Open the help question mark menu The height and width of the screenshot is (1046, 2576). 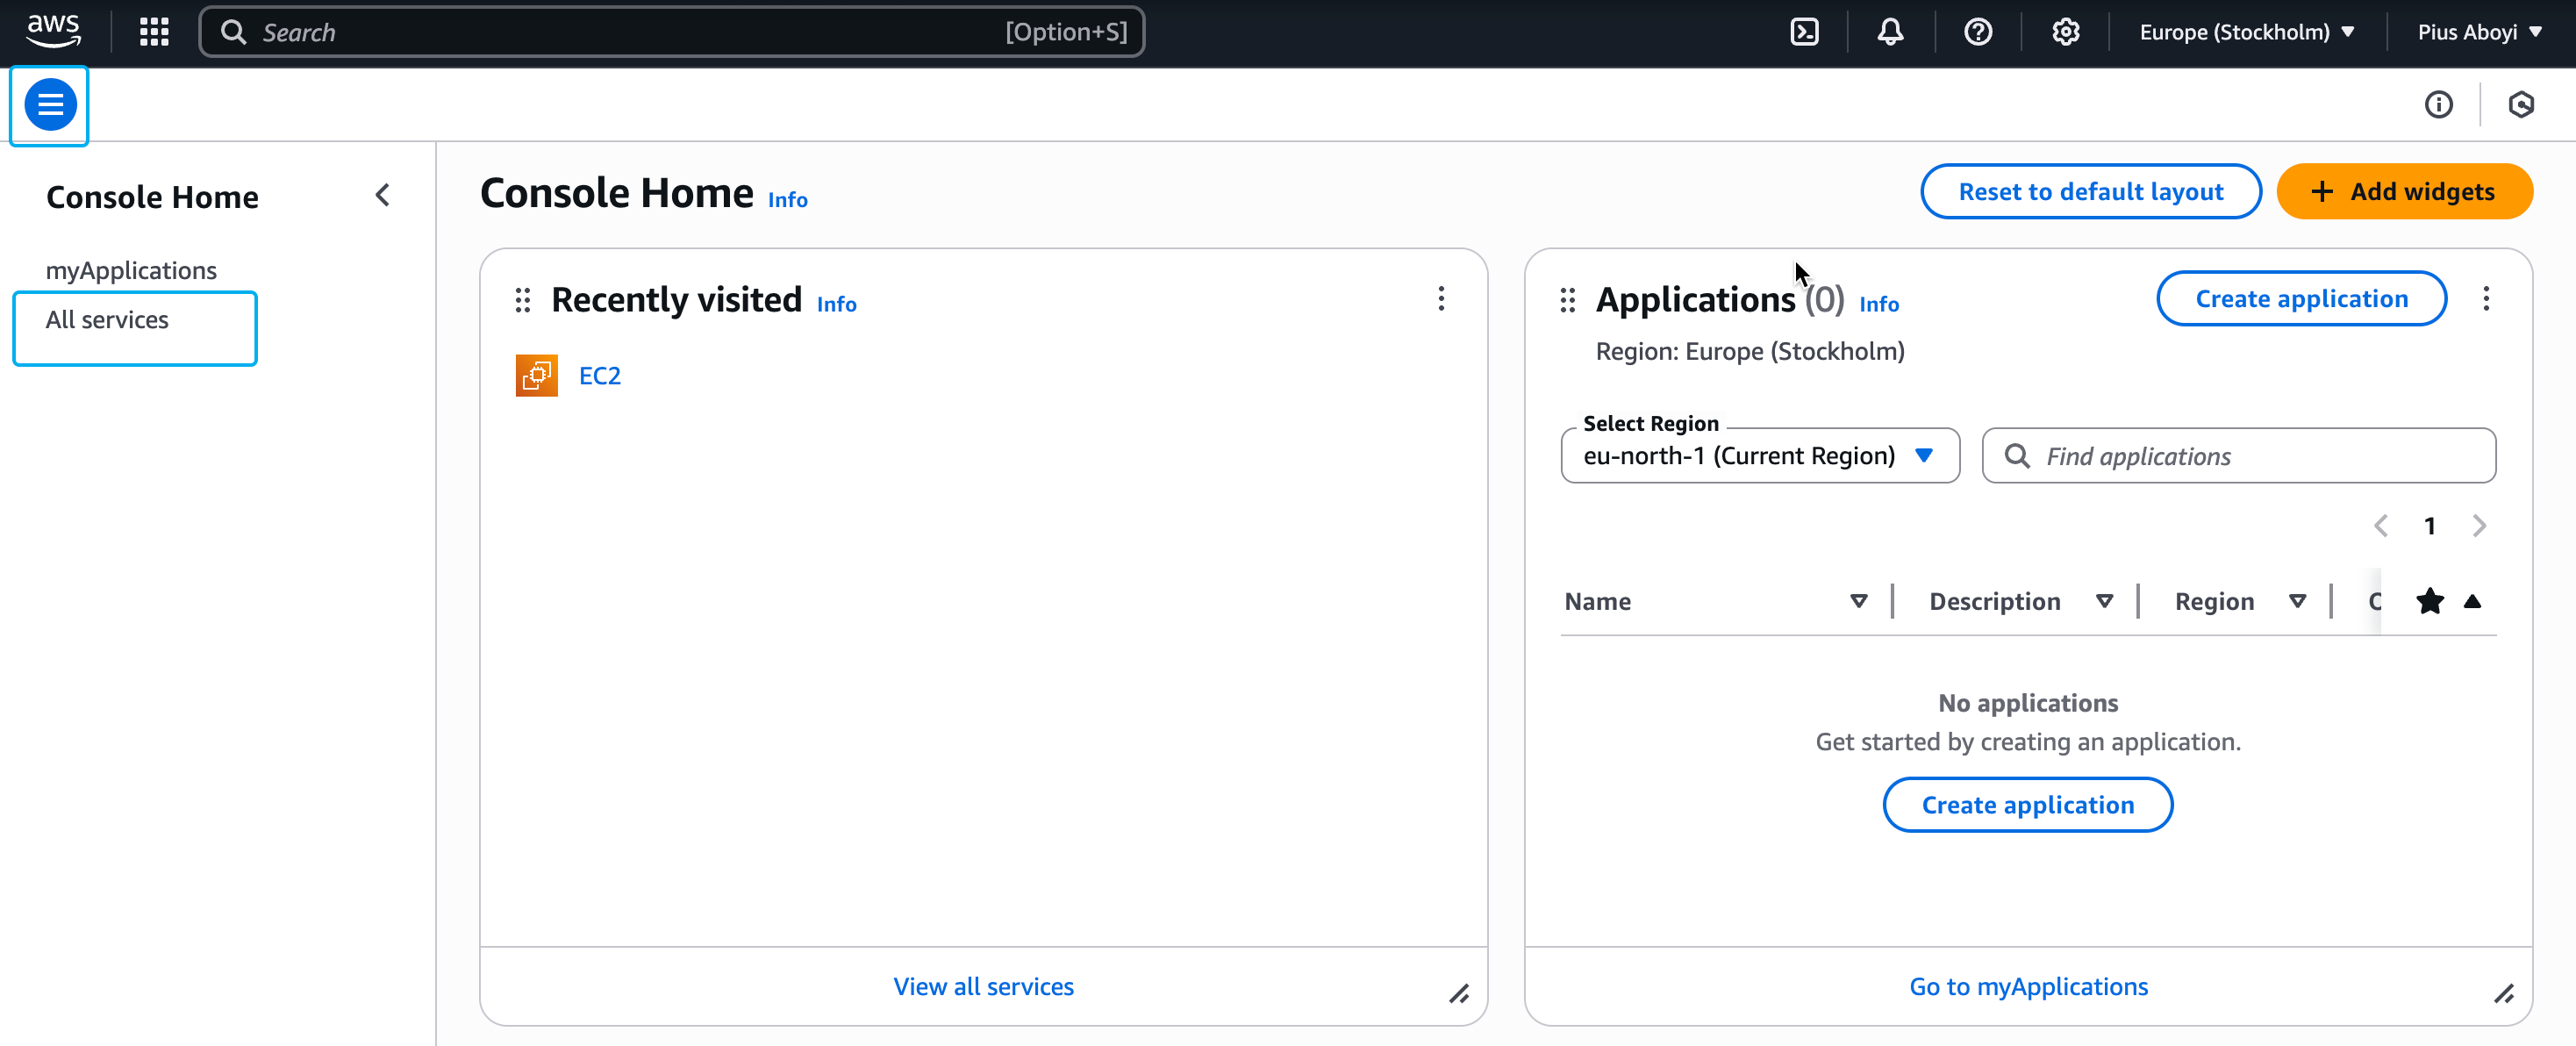pos(1977,32)
